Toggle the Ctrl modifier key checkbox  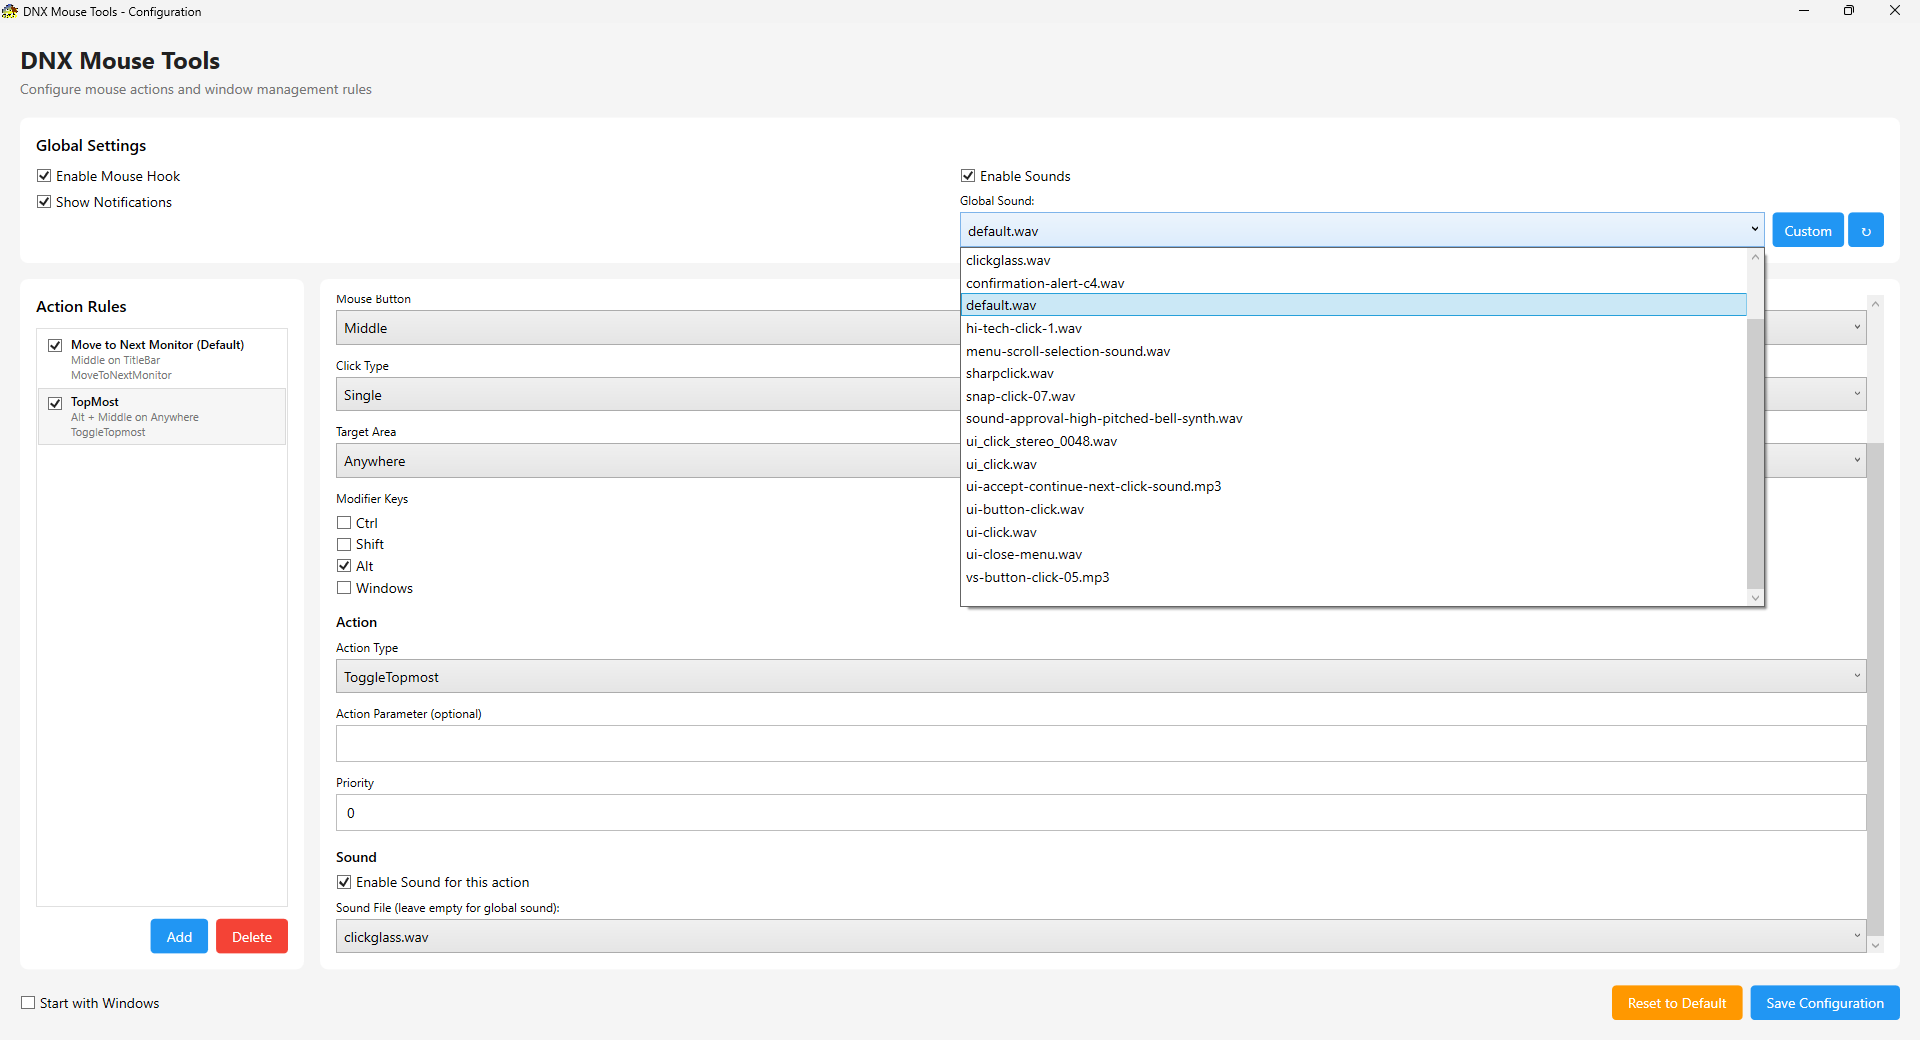(344, 523)
